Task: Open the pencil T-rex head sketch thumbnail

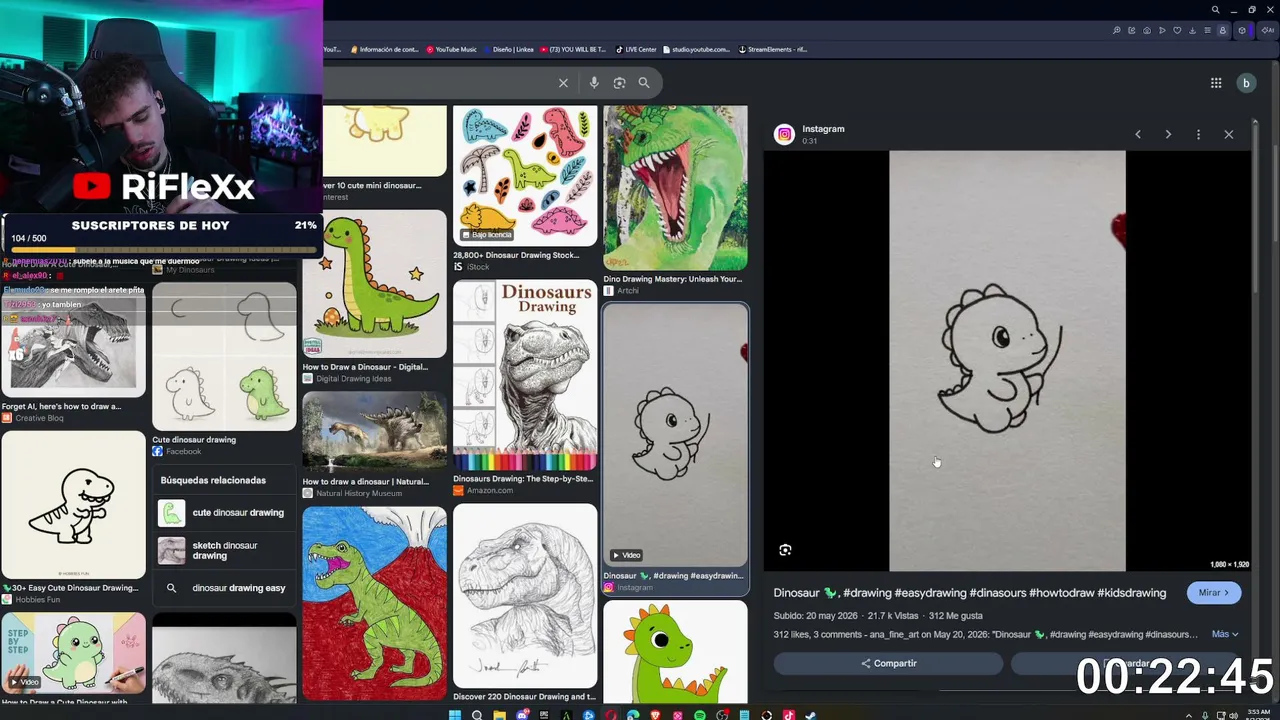Action: pyautogui.click(x=525, y=595)
